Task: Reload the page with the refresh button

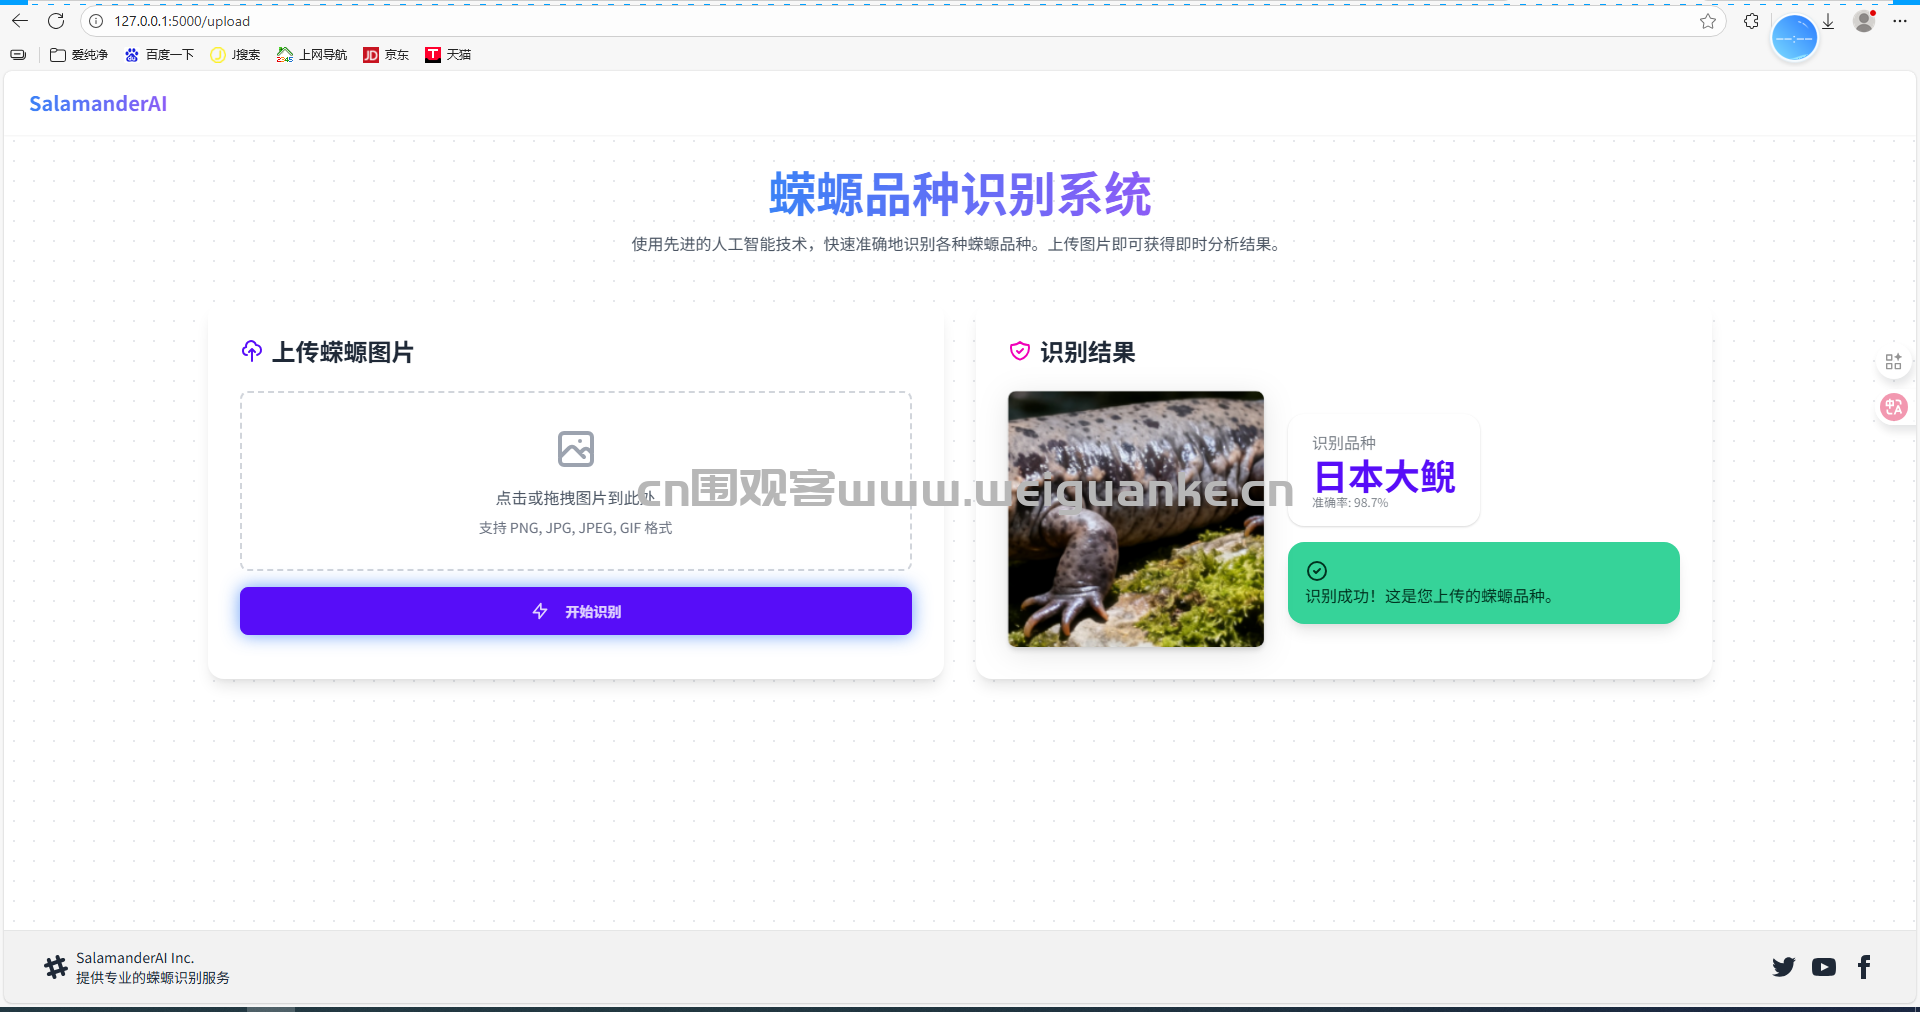Action: pyautogui.click(x=56, y=21)
